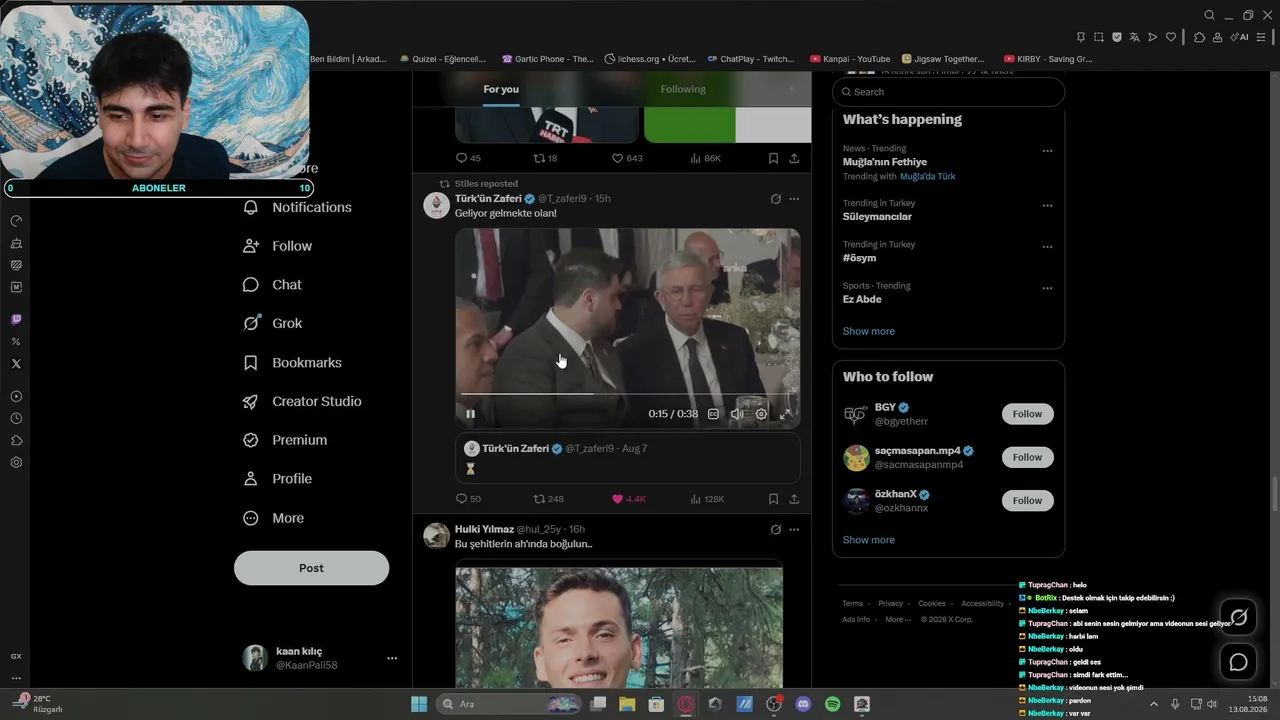Open File Explorer from the taskbar
Viewport: 1280px width, 720px height.
tap(627, 704)
